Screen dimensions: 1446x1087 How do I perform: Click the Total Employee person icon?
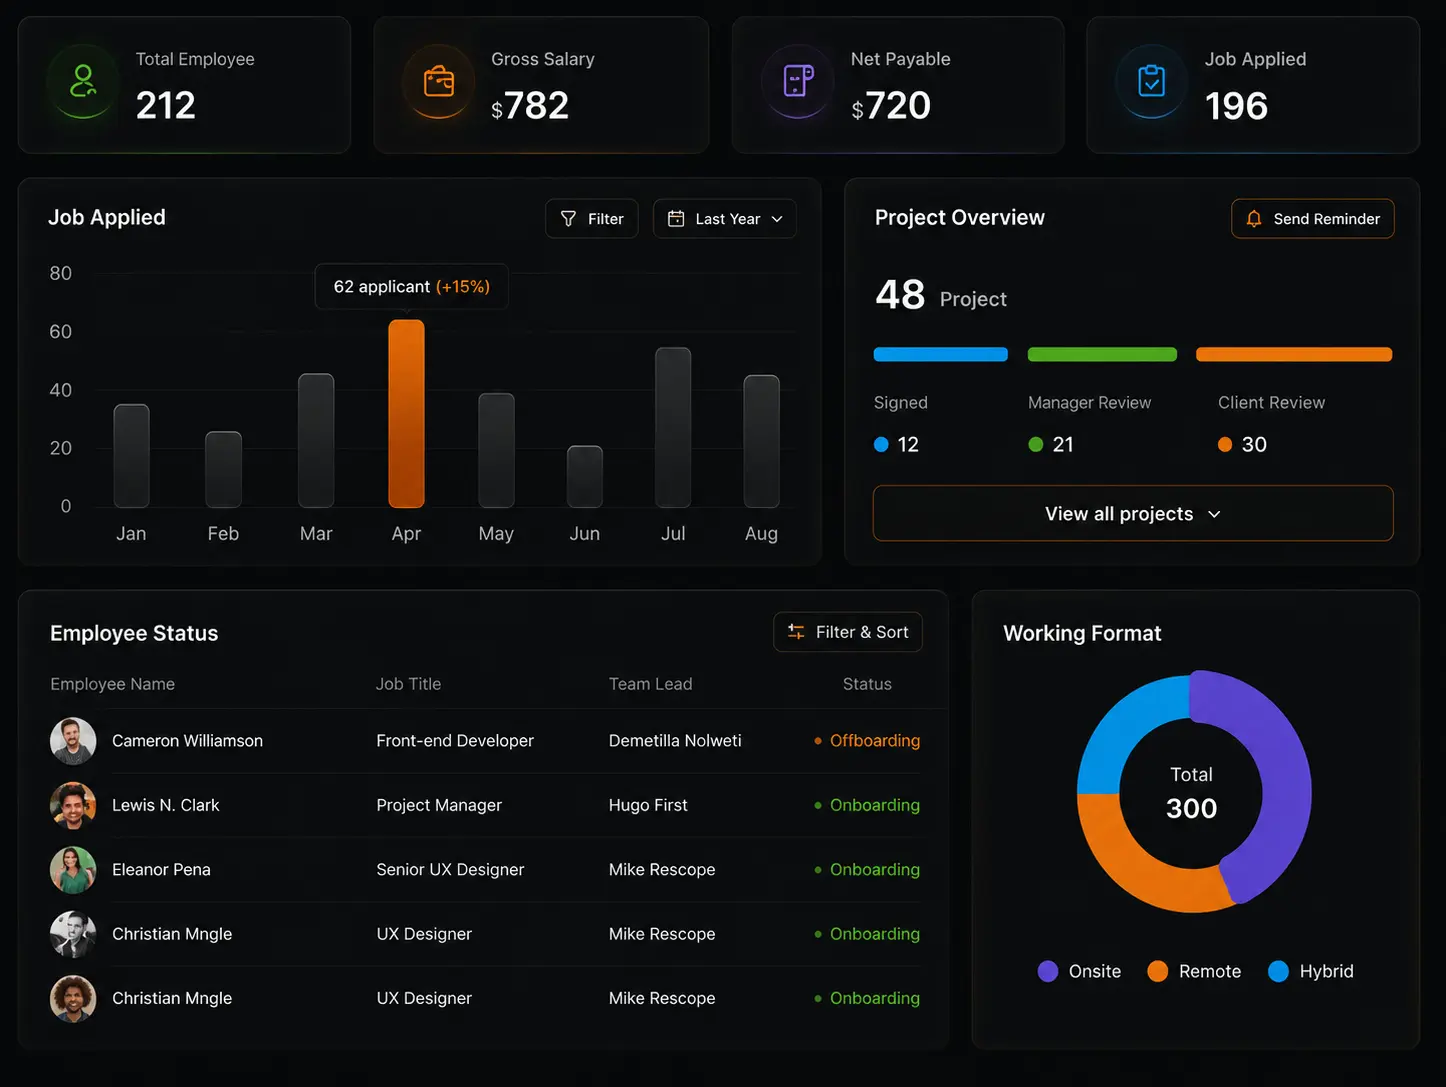[83, 81]
